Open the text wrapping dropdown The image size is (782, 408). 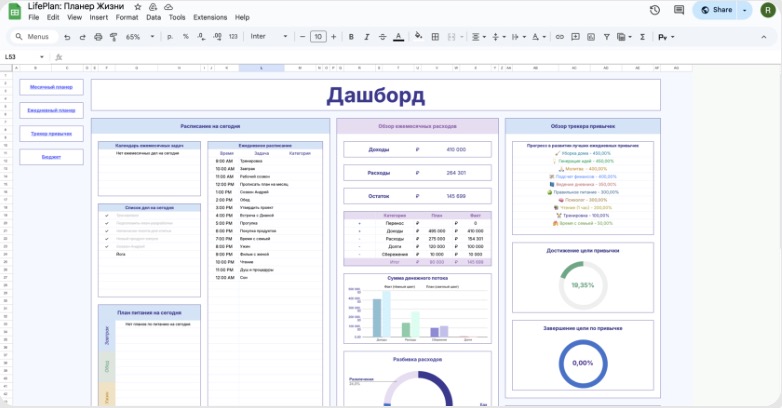[x=519, y=37]
